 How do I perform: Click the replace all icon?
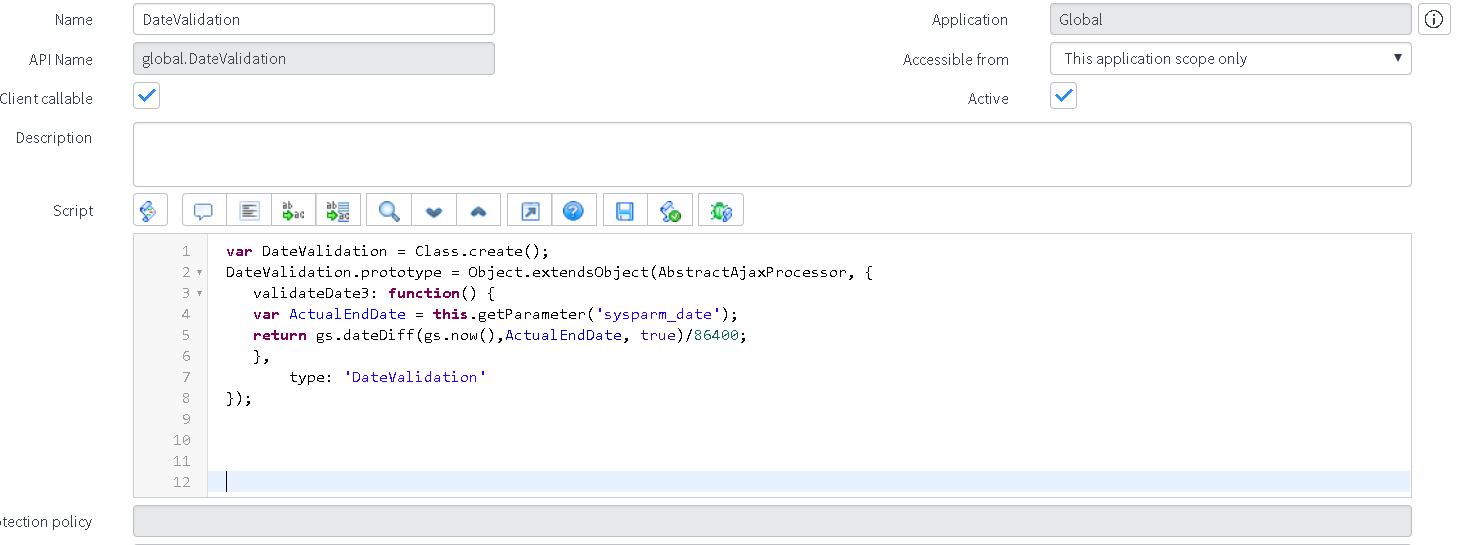click(x=338, y=211)
